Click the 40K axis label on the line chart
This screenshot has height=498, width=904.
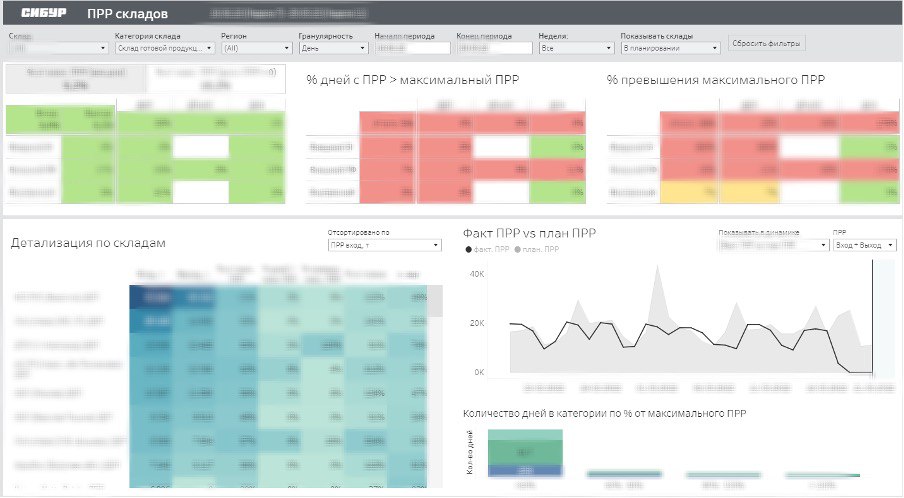coord(477,274)
